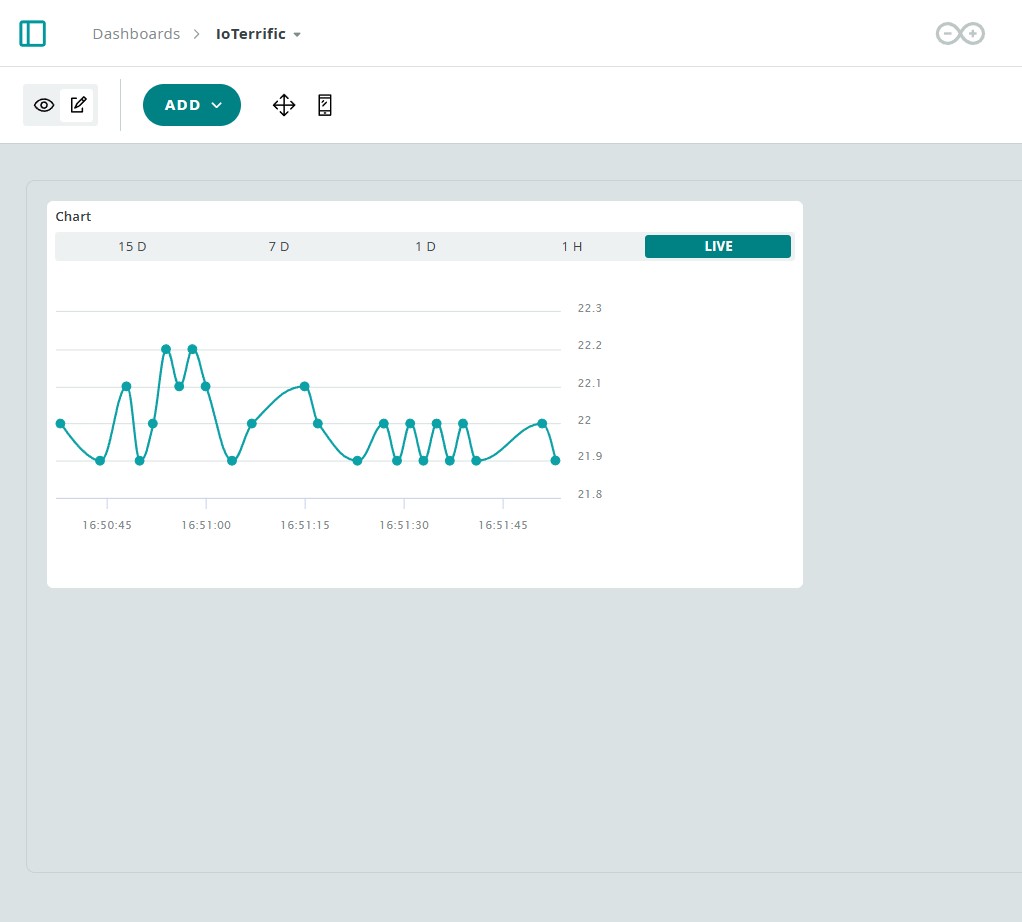1022x922 pixels.
Task: Select the 15 D time range tab
Action: 132,246
